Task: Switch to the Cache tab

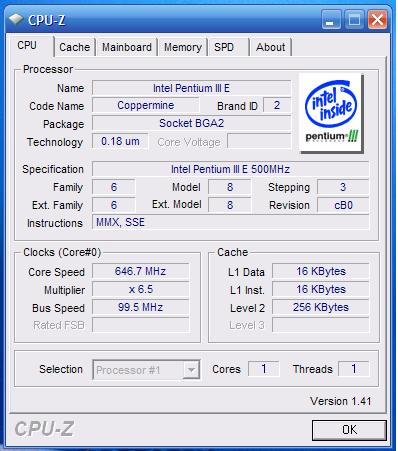Action: point(74,47)
